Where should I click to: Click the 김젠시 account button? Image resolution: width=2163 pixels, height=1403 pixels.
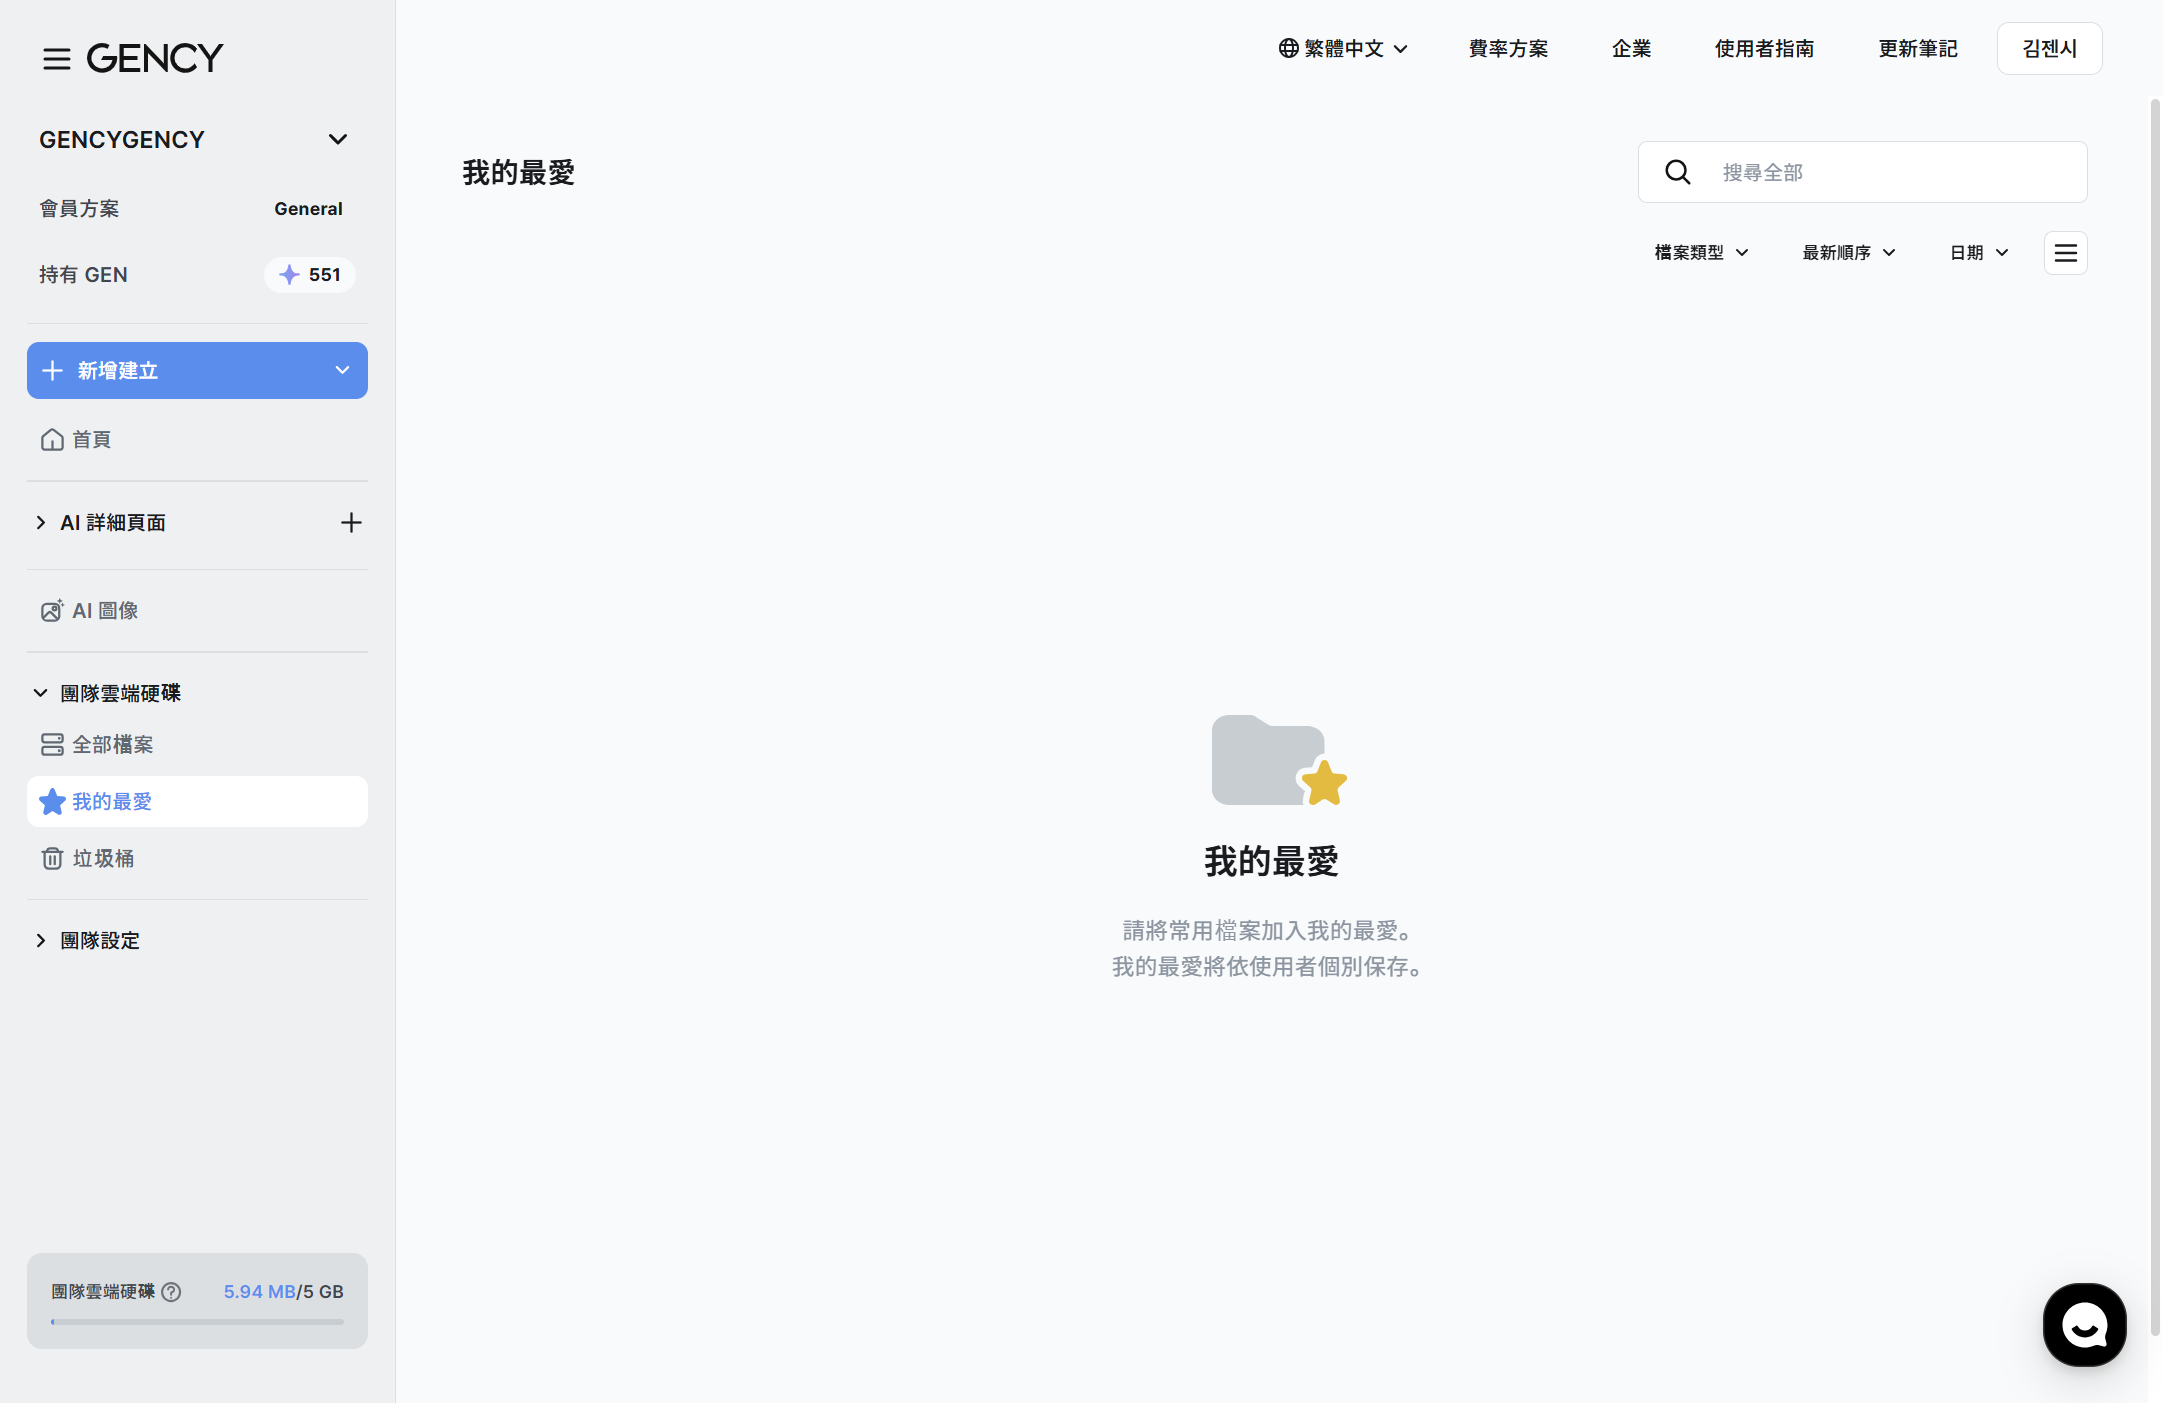tap(2050, 48)
